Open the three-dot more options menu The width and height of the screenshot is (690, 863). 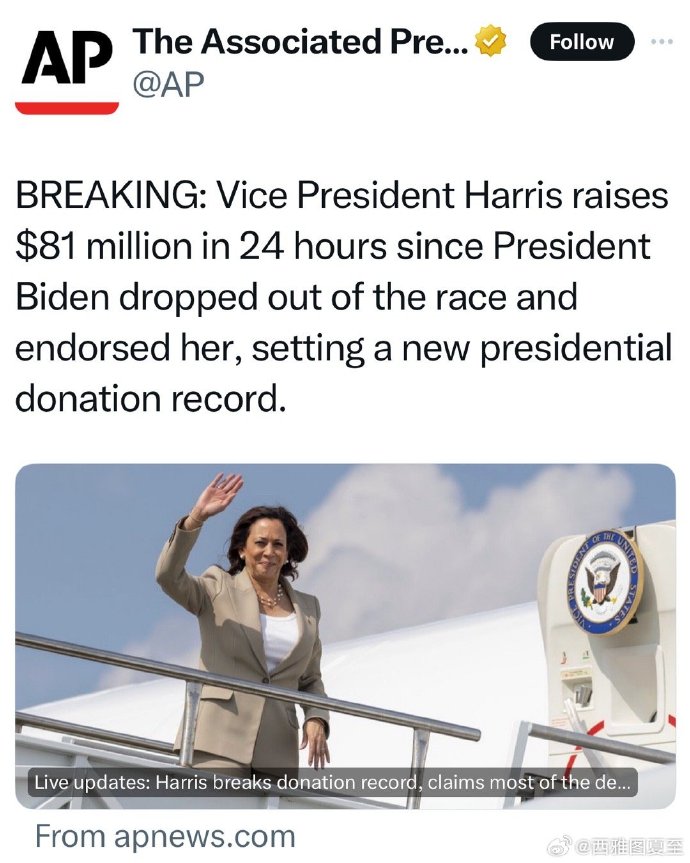[662, 42]
